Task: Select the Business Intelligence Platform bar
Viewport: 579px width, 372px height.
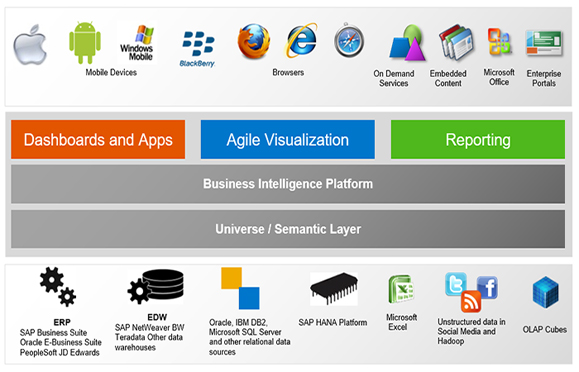Action: pyautogui.click(x=288, y=184)
